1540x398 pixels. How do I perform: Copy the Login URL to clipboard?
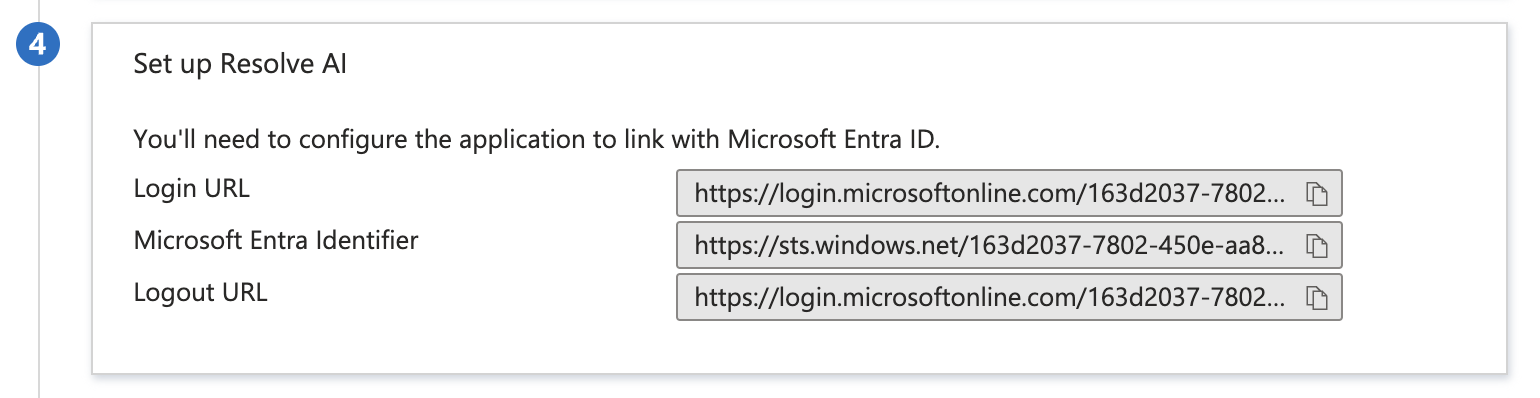point(1316,194)
